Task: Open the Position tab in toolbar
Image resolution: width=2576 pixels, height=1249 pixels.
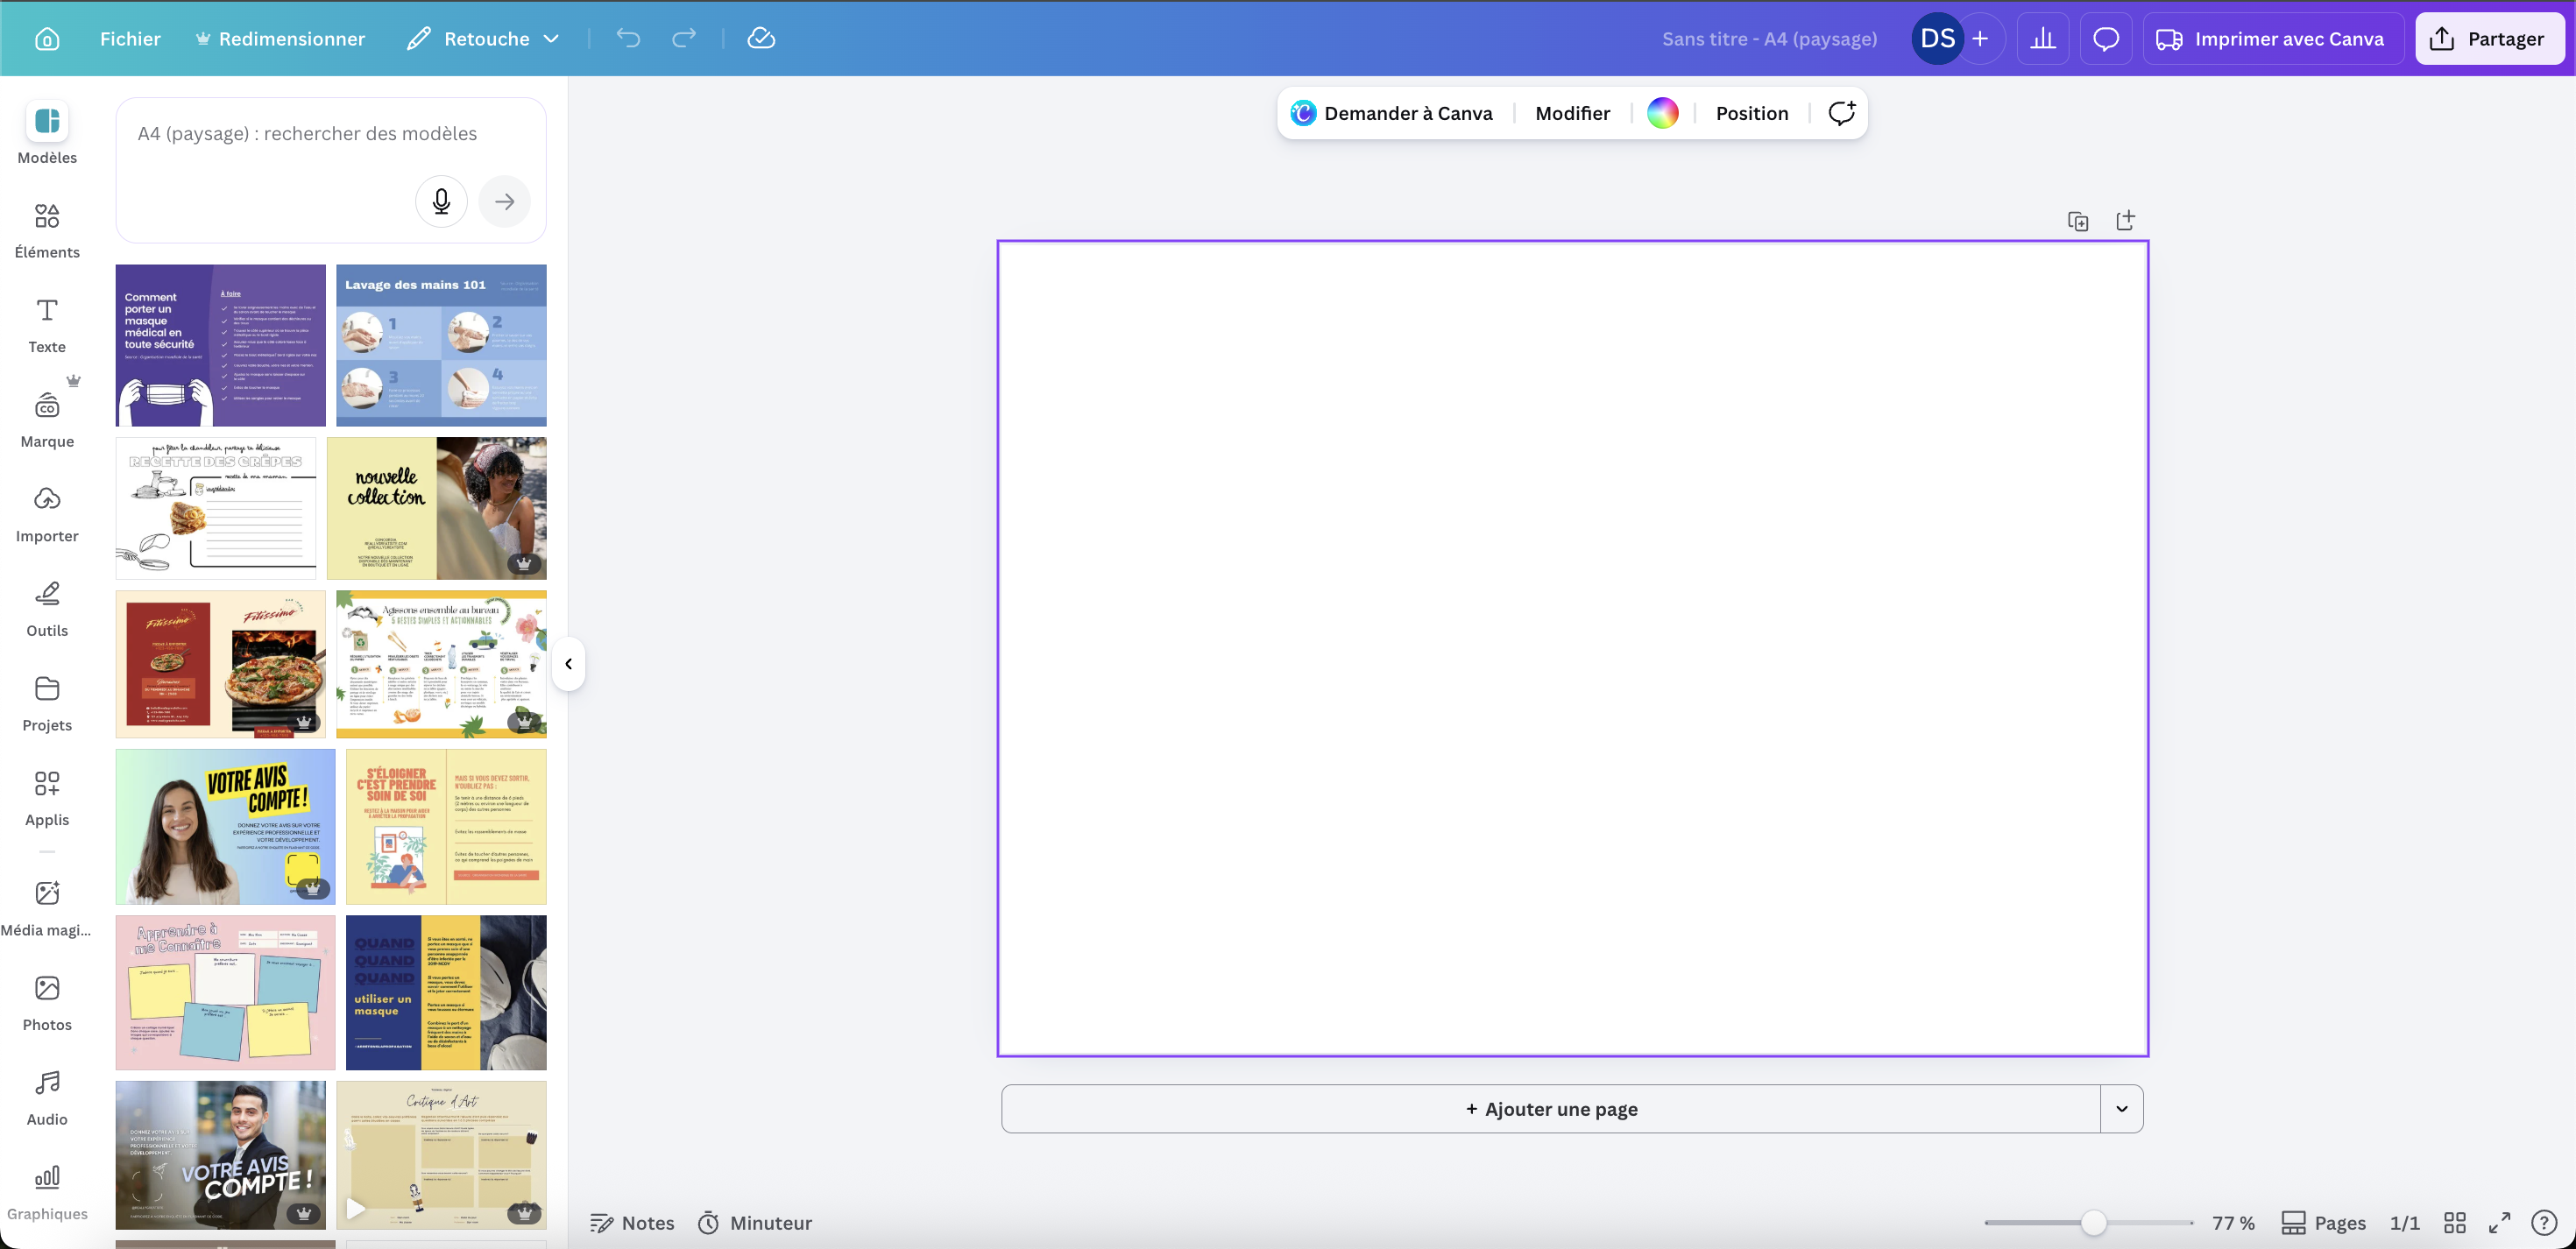Action: (x=1751, y=113)
